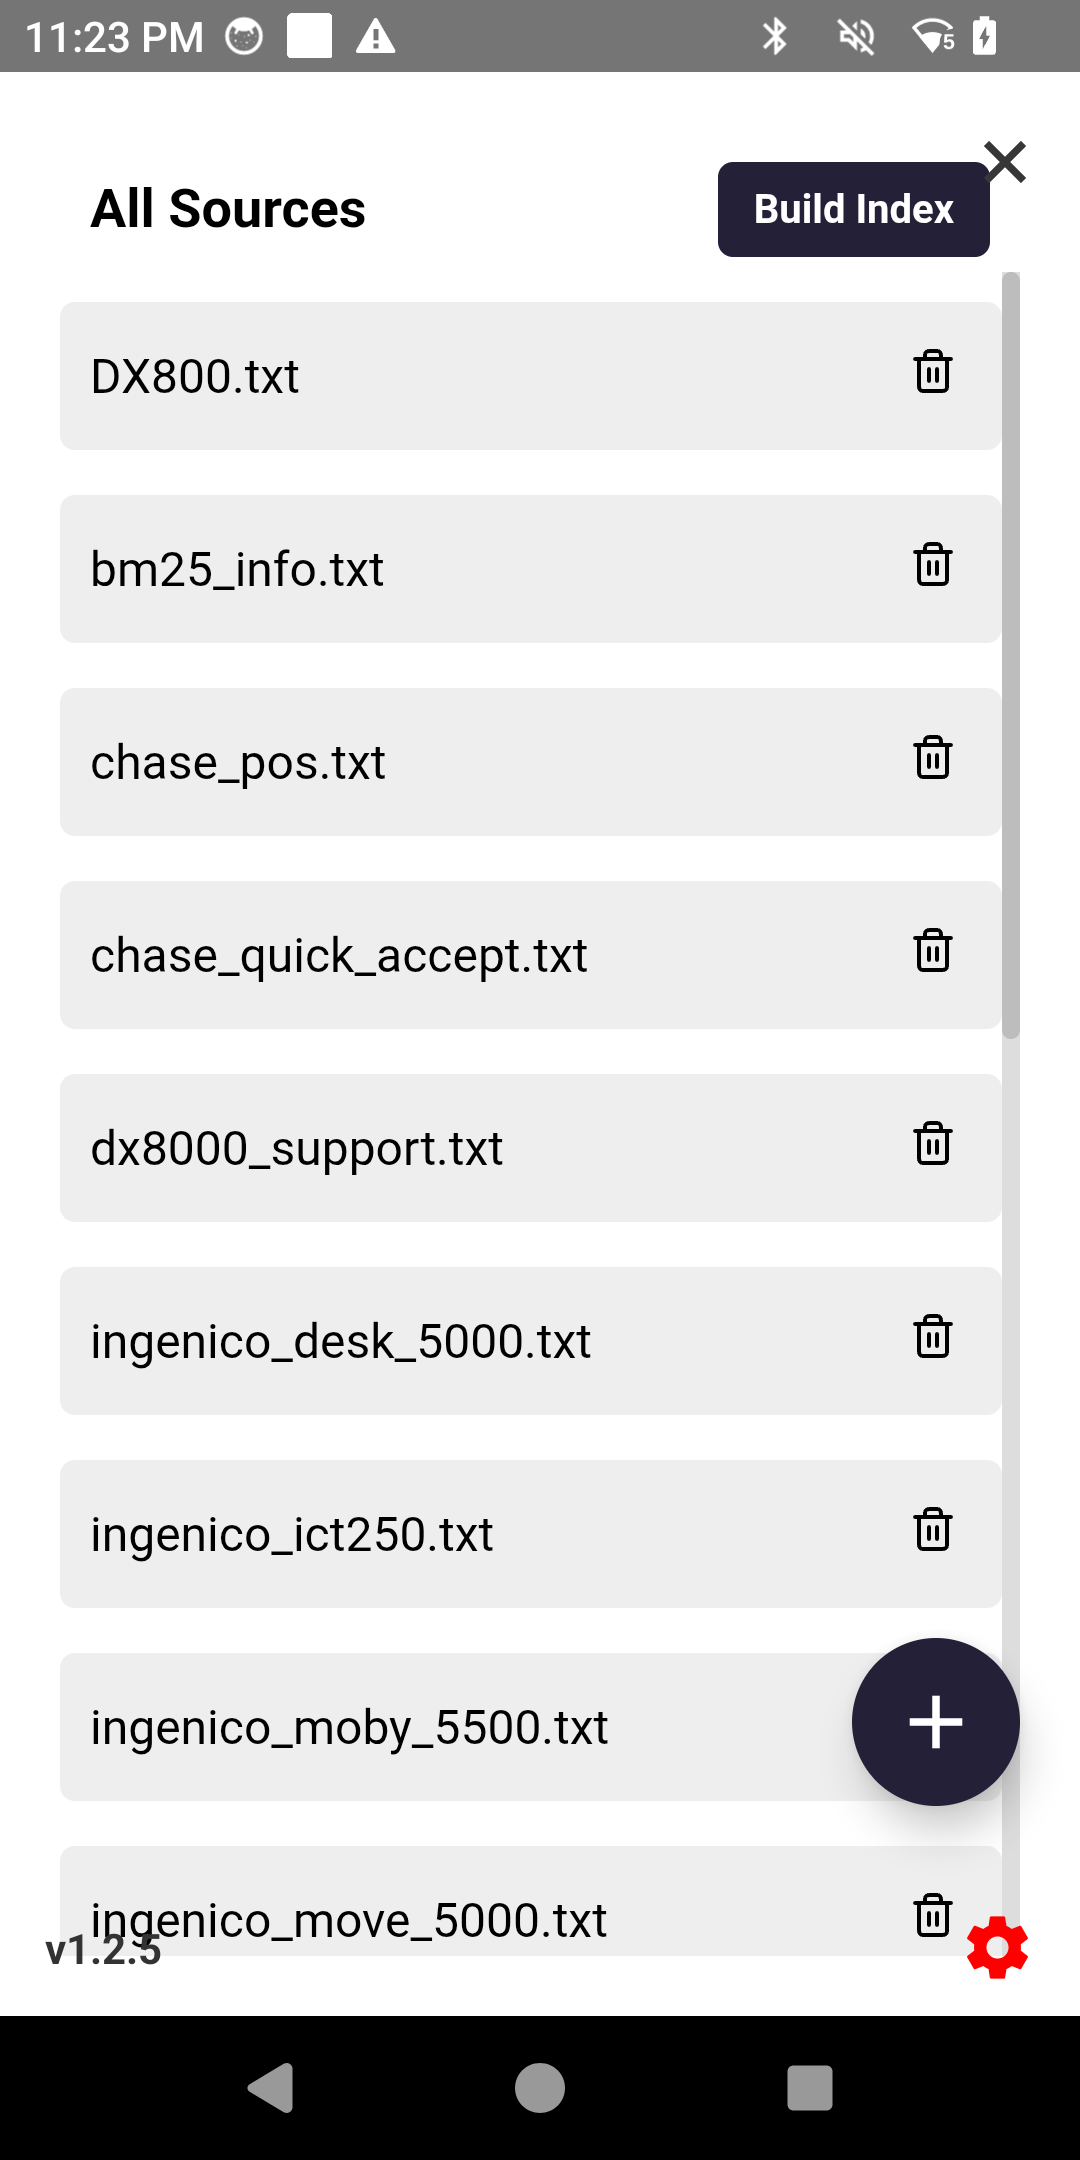Viewport: 1080px width, 2160px height.
Task: Delete chase_quick_accept.txt with trash icon
Action: (x=932, y=954)
